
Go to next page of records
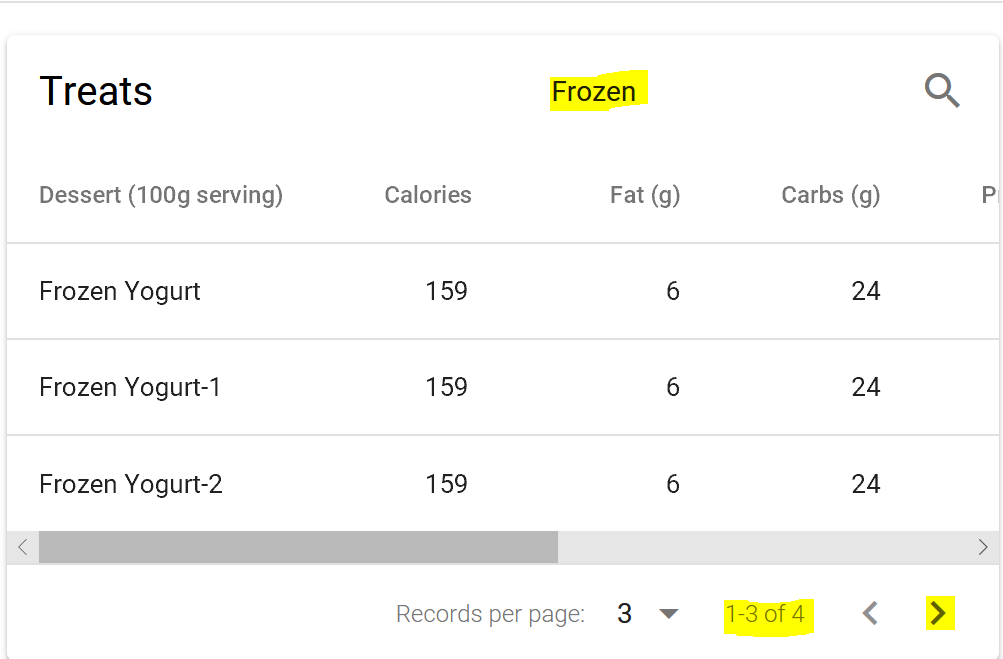click(938, 613)
